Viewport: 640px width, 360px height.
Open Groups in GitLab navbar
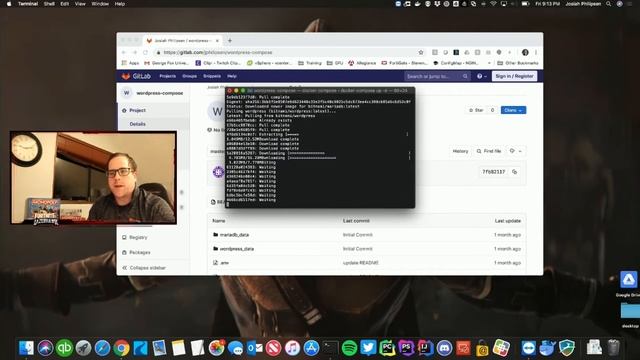tap(189, 76)
